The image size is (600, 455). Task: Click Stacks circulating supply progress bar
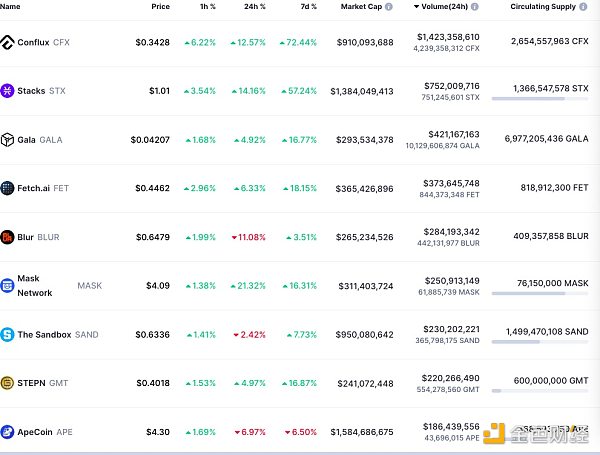click(x=538, y=99)
